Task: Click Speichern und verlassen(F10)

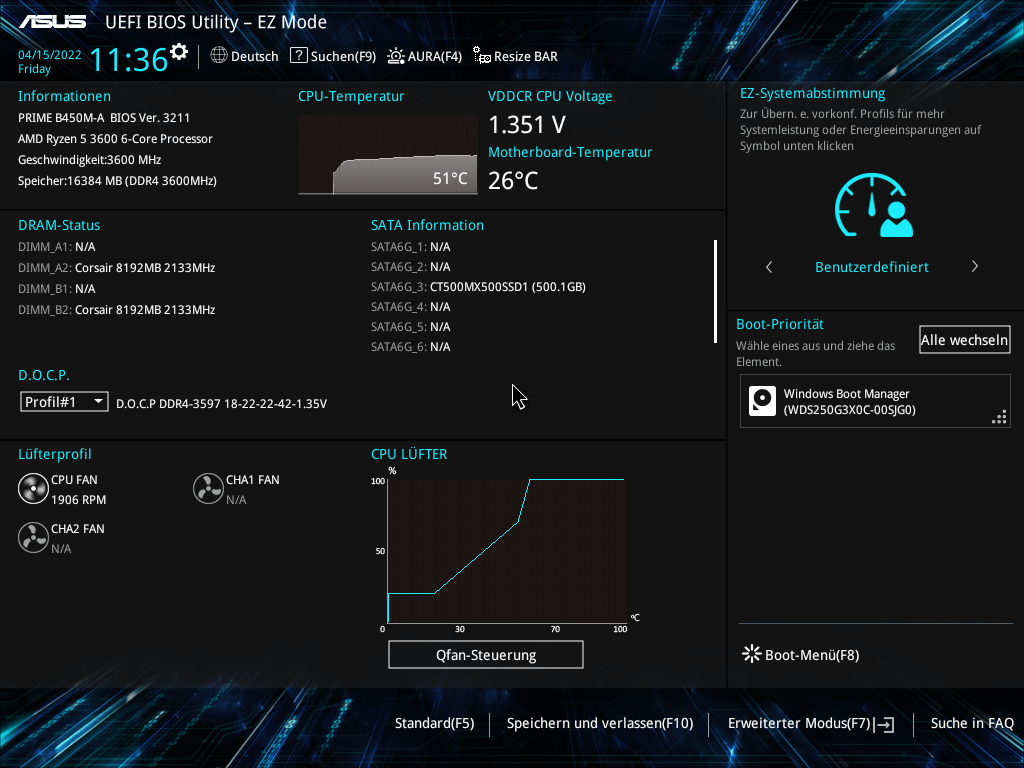Action: point(600,723)
